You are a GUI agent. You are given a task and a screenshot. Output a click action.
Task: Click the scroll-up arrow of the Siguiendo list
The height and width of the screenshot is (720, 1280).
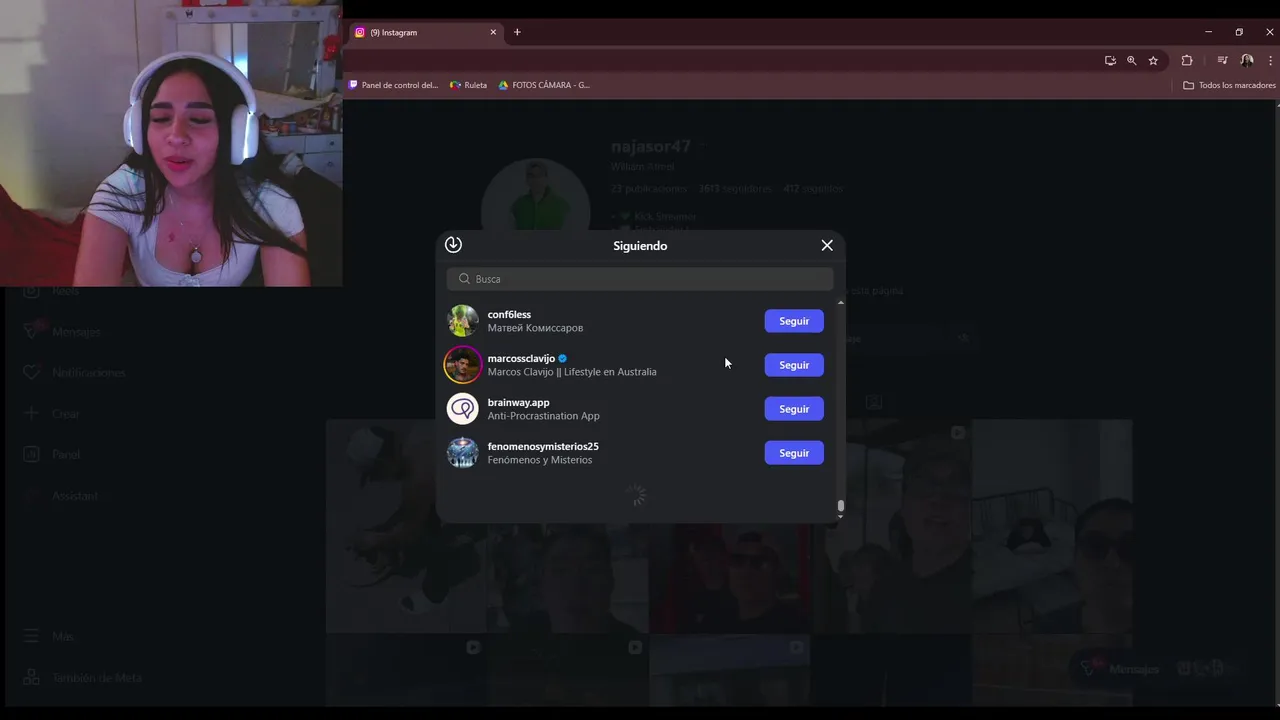tap(841, 302)
